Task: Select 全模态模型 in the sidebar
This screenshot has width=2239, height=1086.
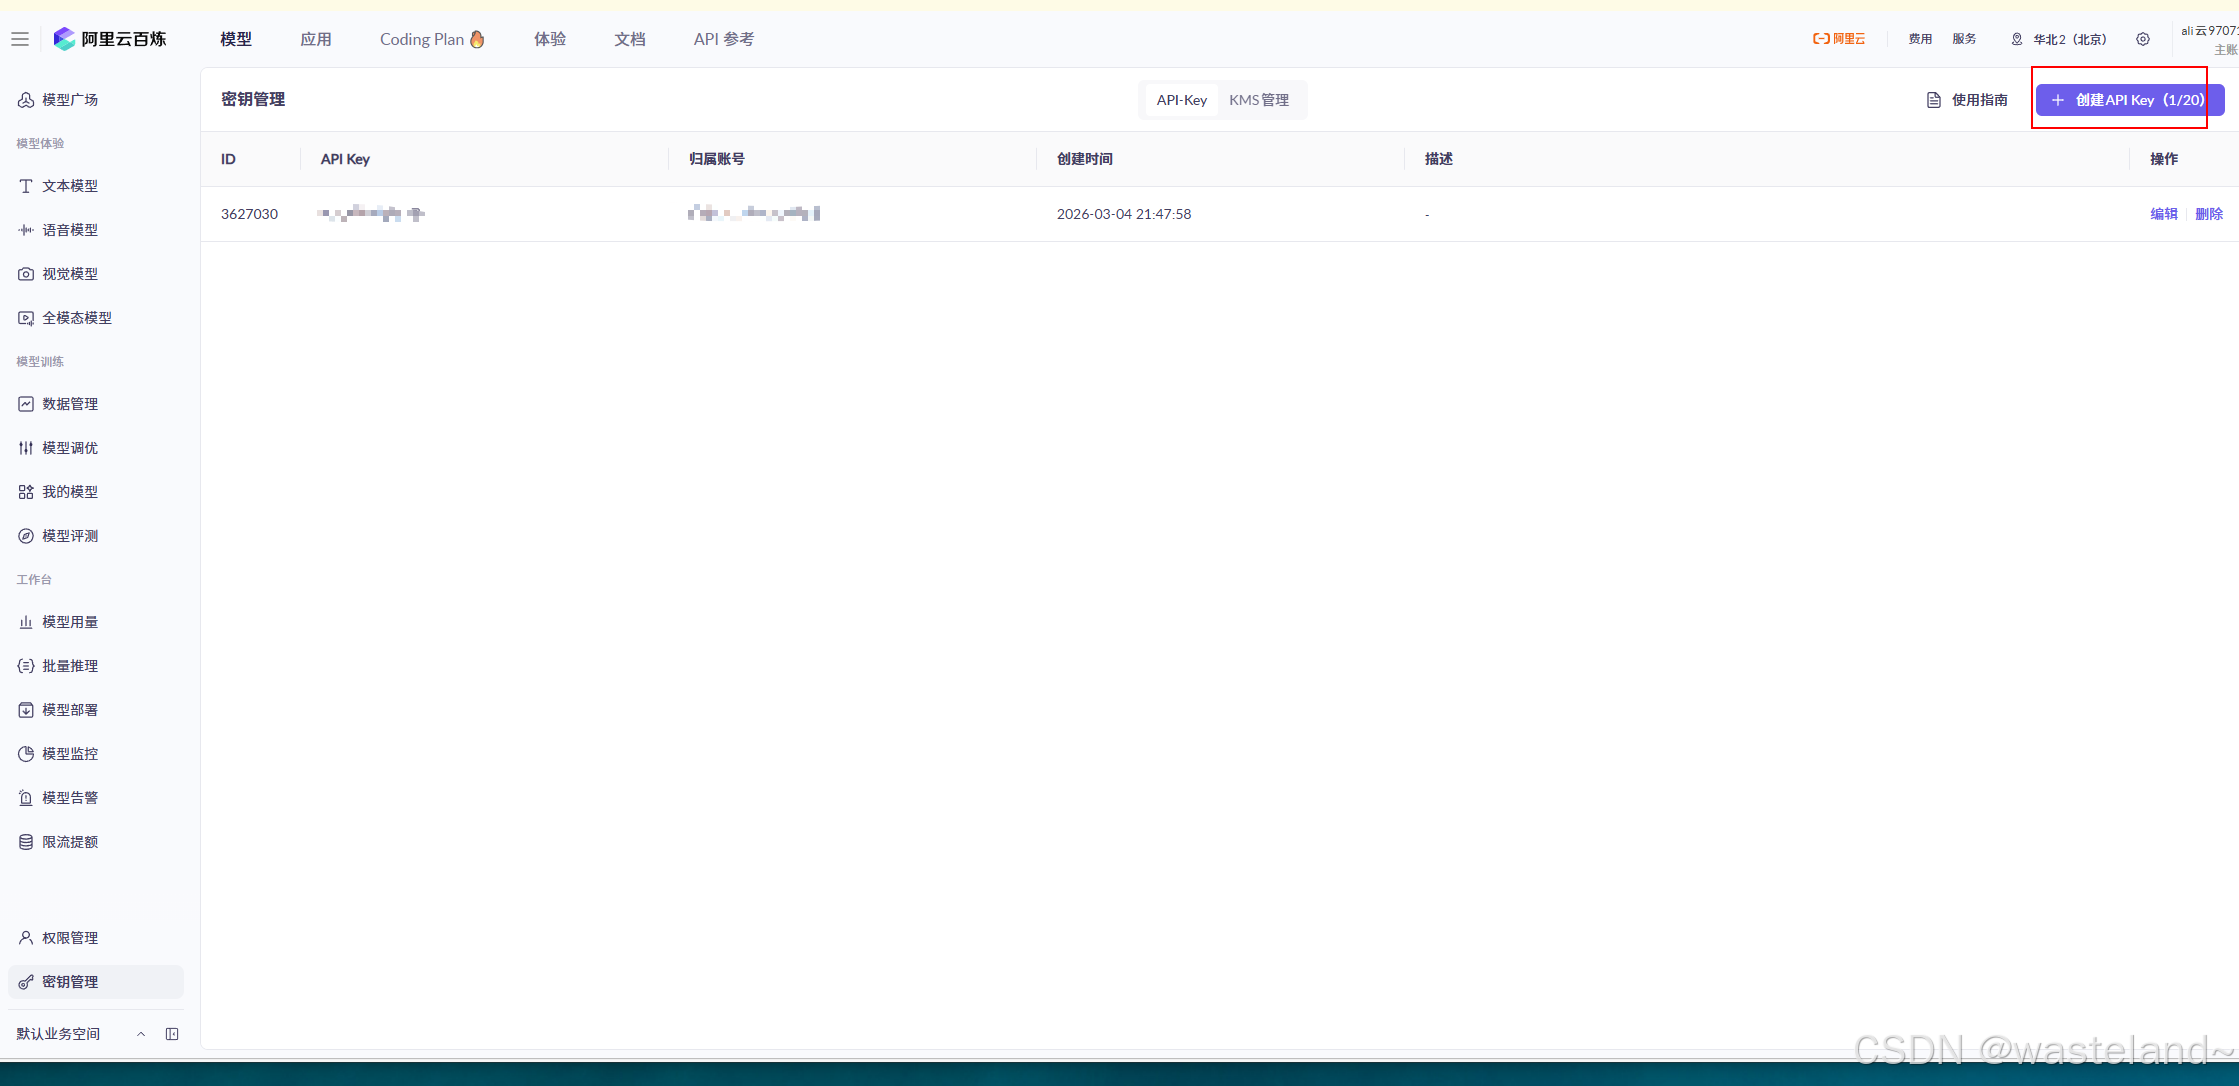Action: pos(76,317)
